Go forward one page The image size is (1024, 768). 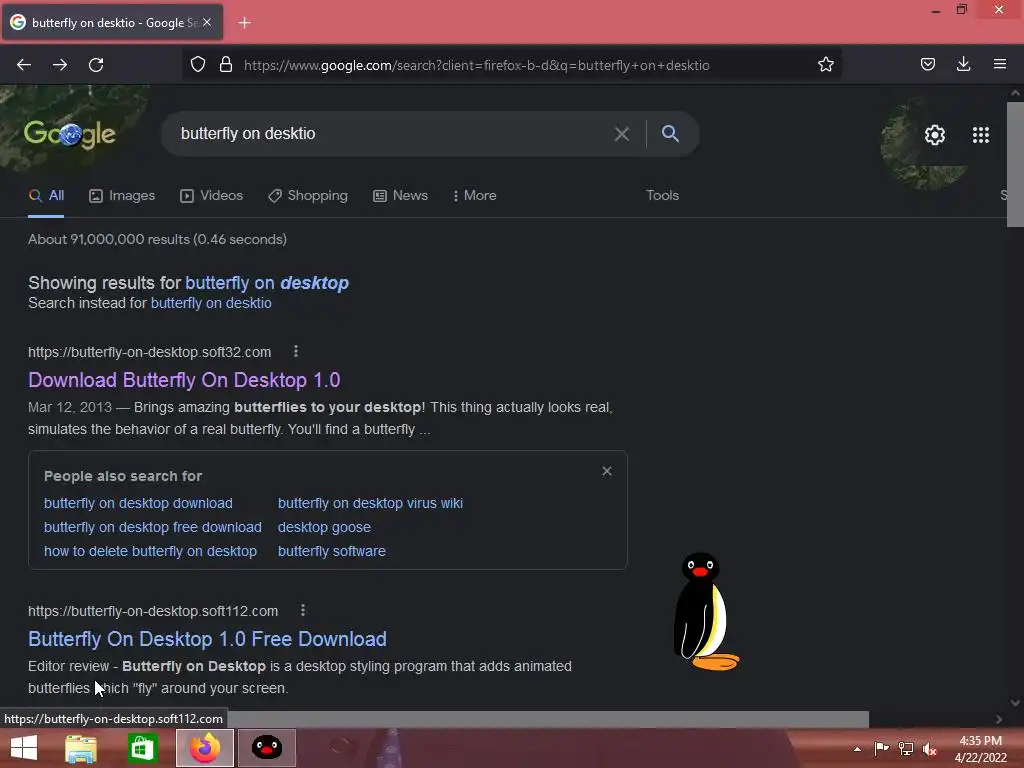(60, 65)
